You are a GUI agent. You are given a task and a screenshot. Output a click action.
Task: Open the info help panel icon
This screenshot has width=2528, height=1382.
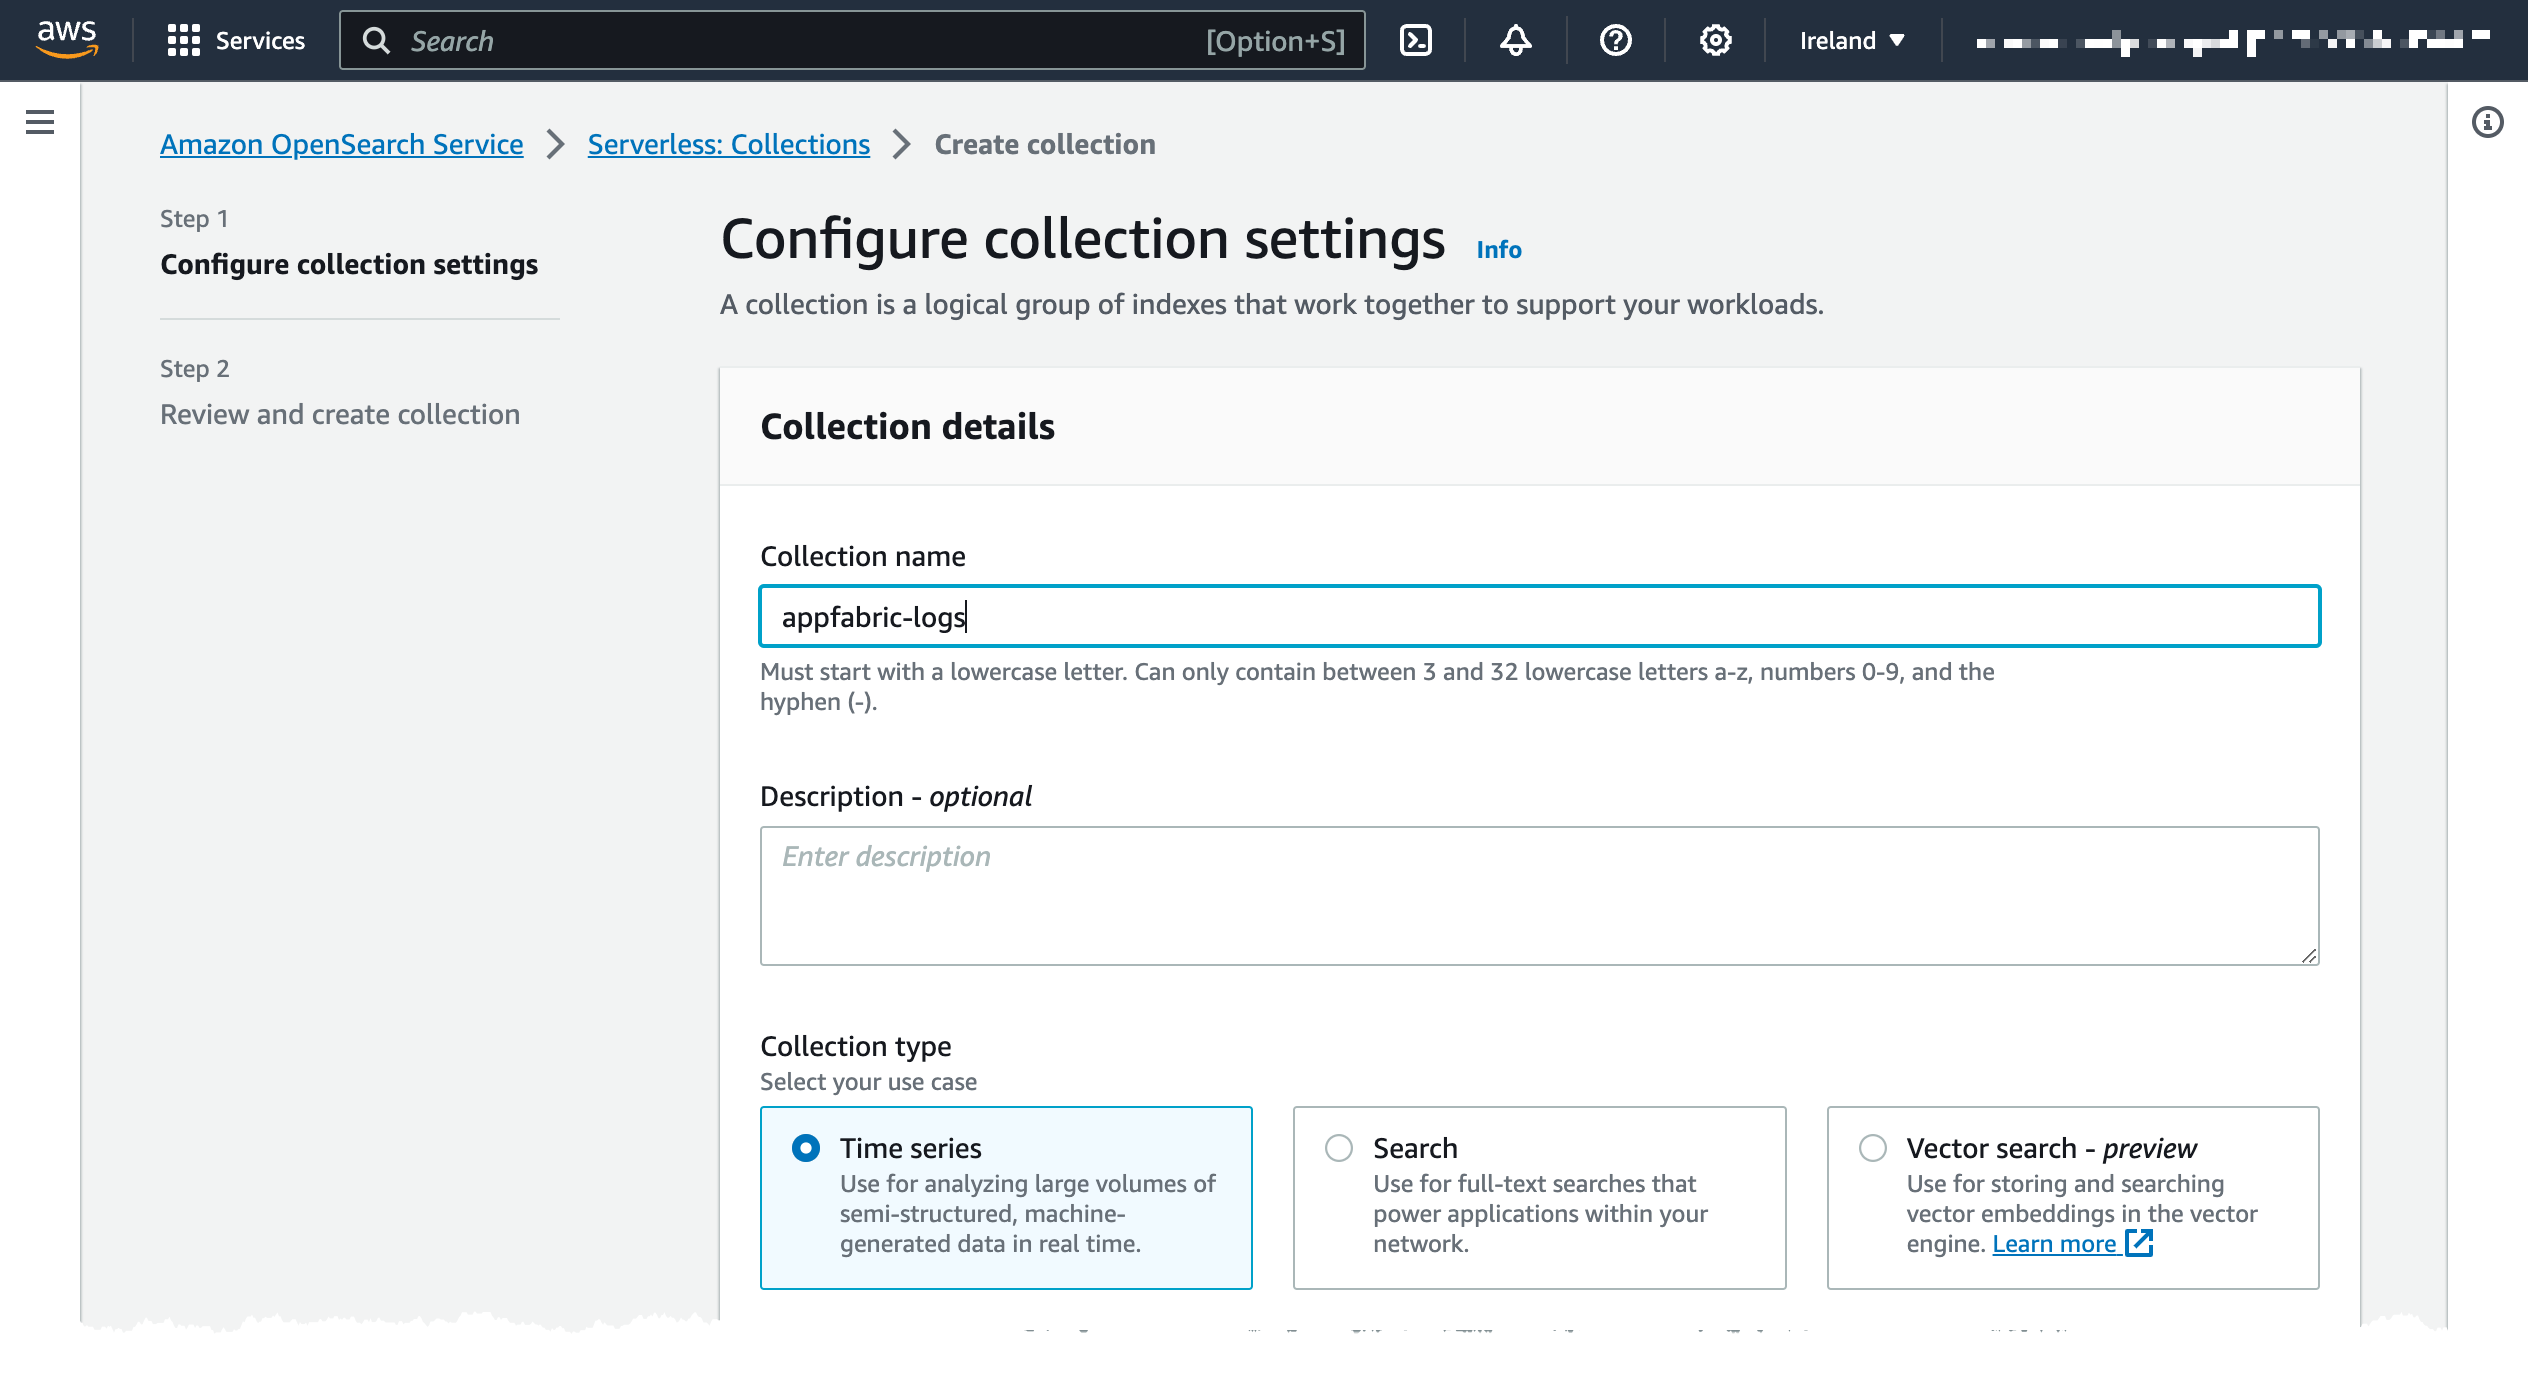point(2487,122)
